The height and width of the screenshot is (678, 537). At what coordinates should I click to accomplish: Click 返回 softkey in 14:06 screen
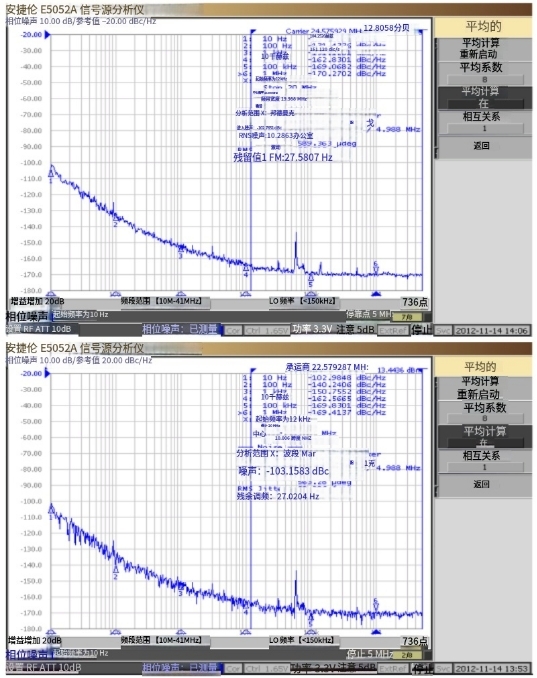483,146
